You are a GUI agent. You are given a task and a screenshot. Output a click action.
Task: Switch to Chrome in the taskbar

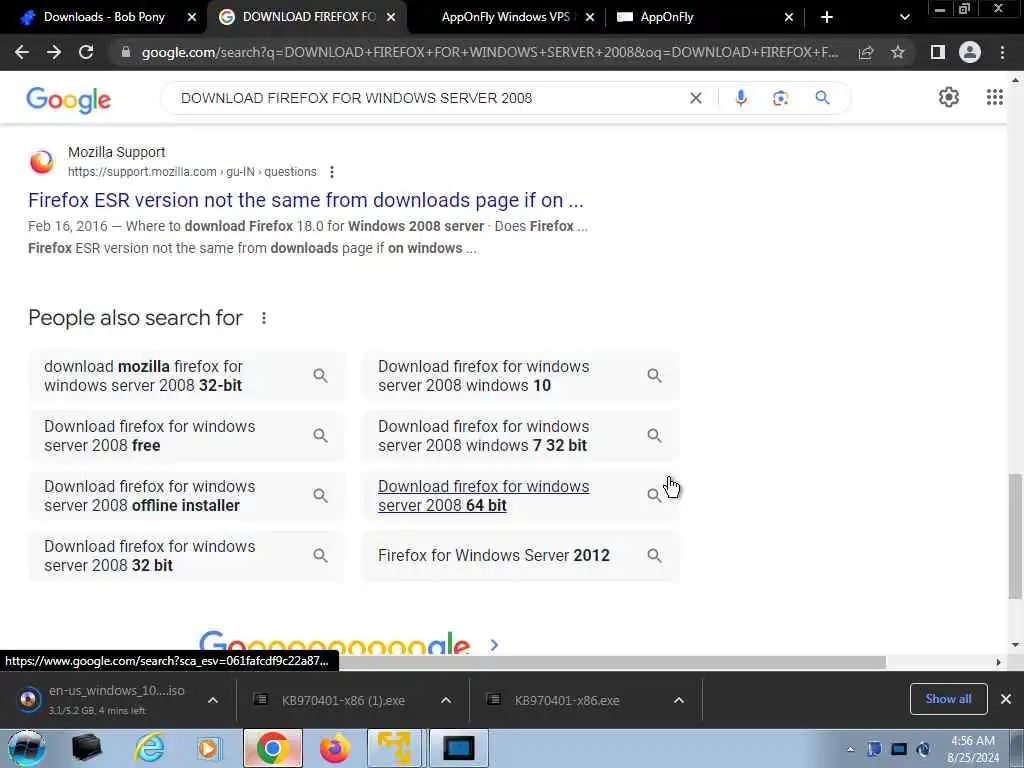click(x=272, y=748)
